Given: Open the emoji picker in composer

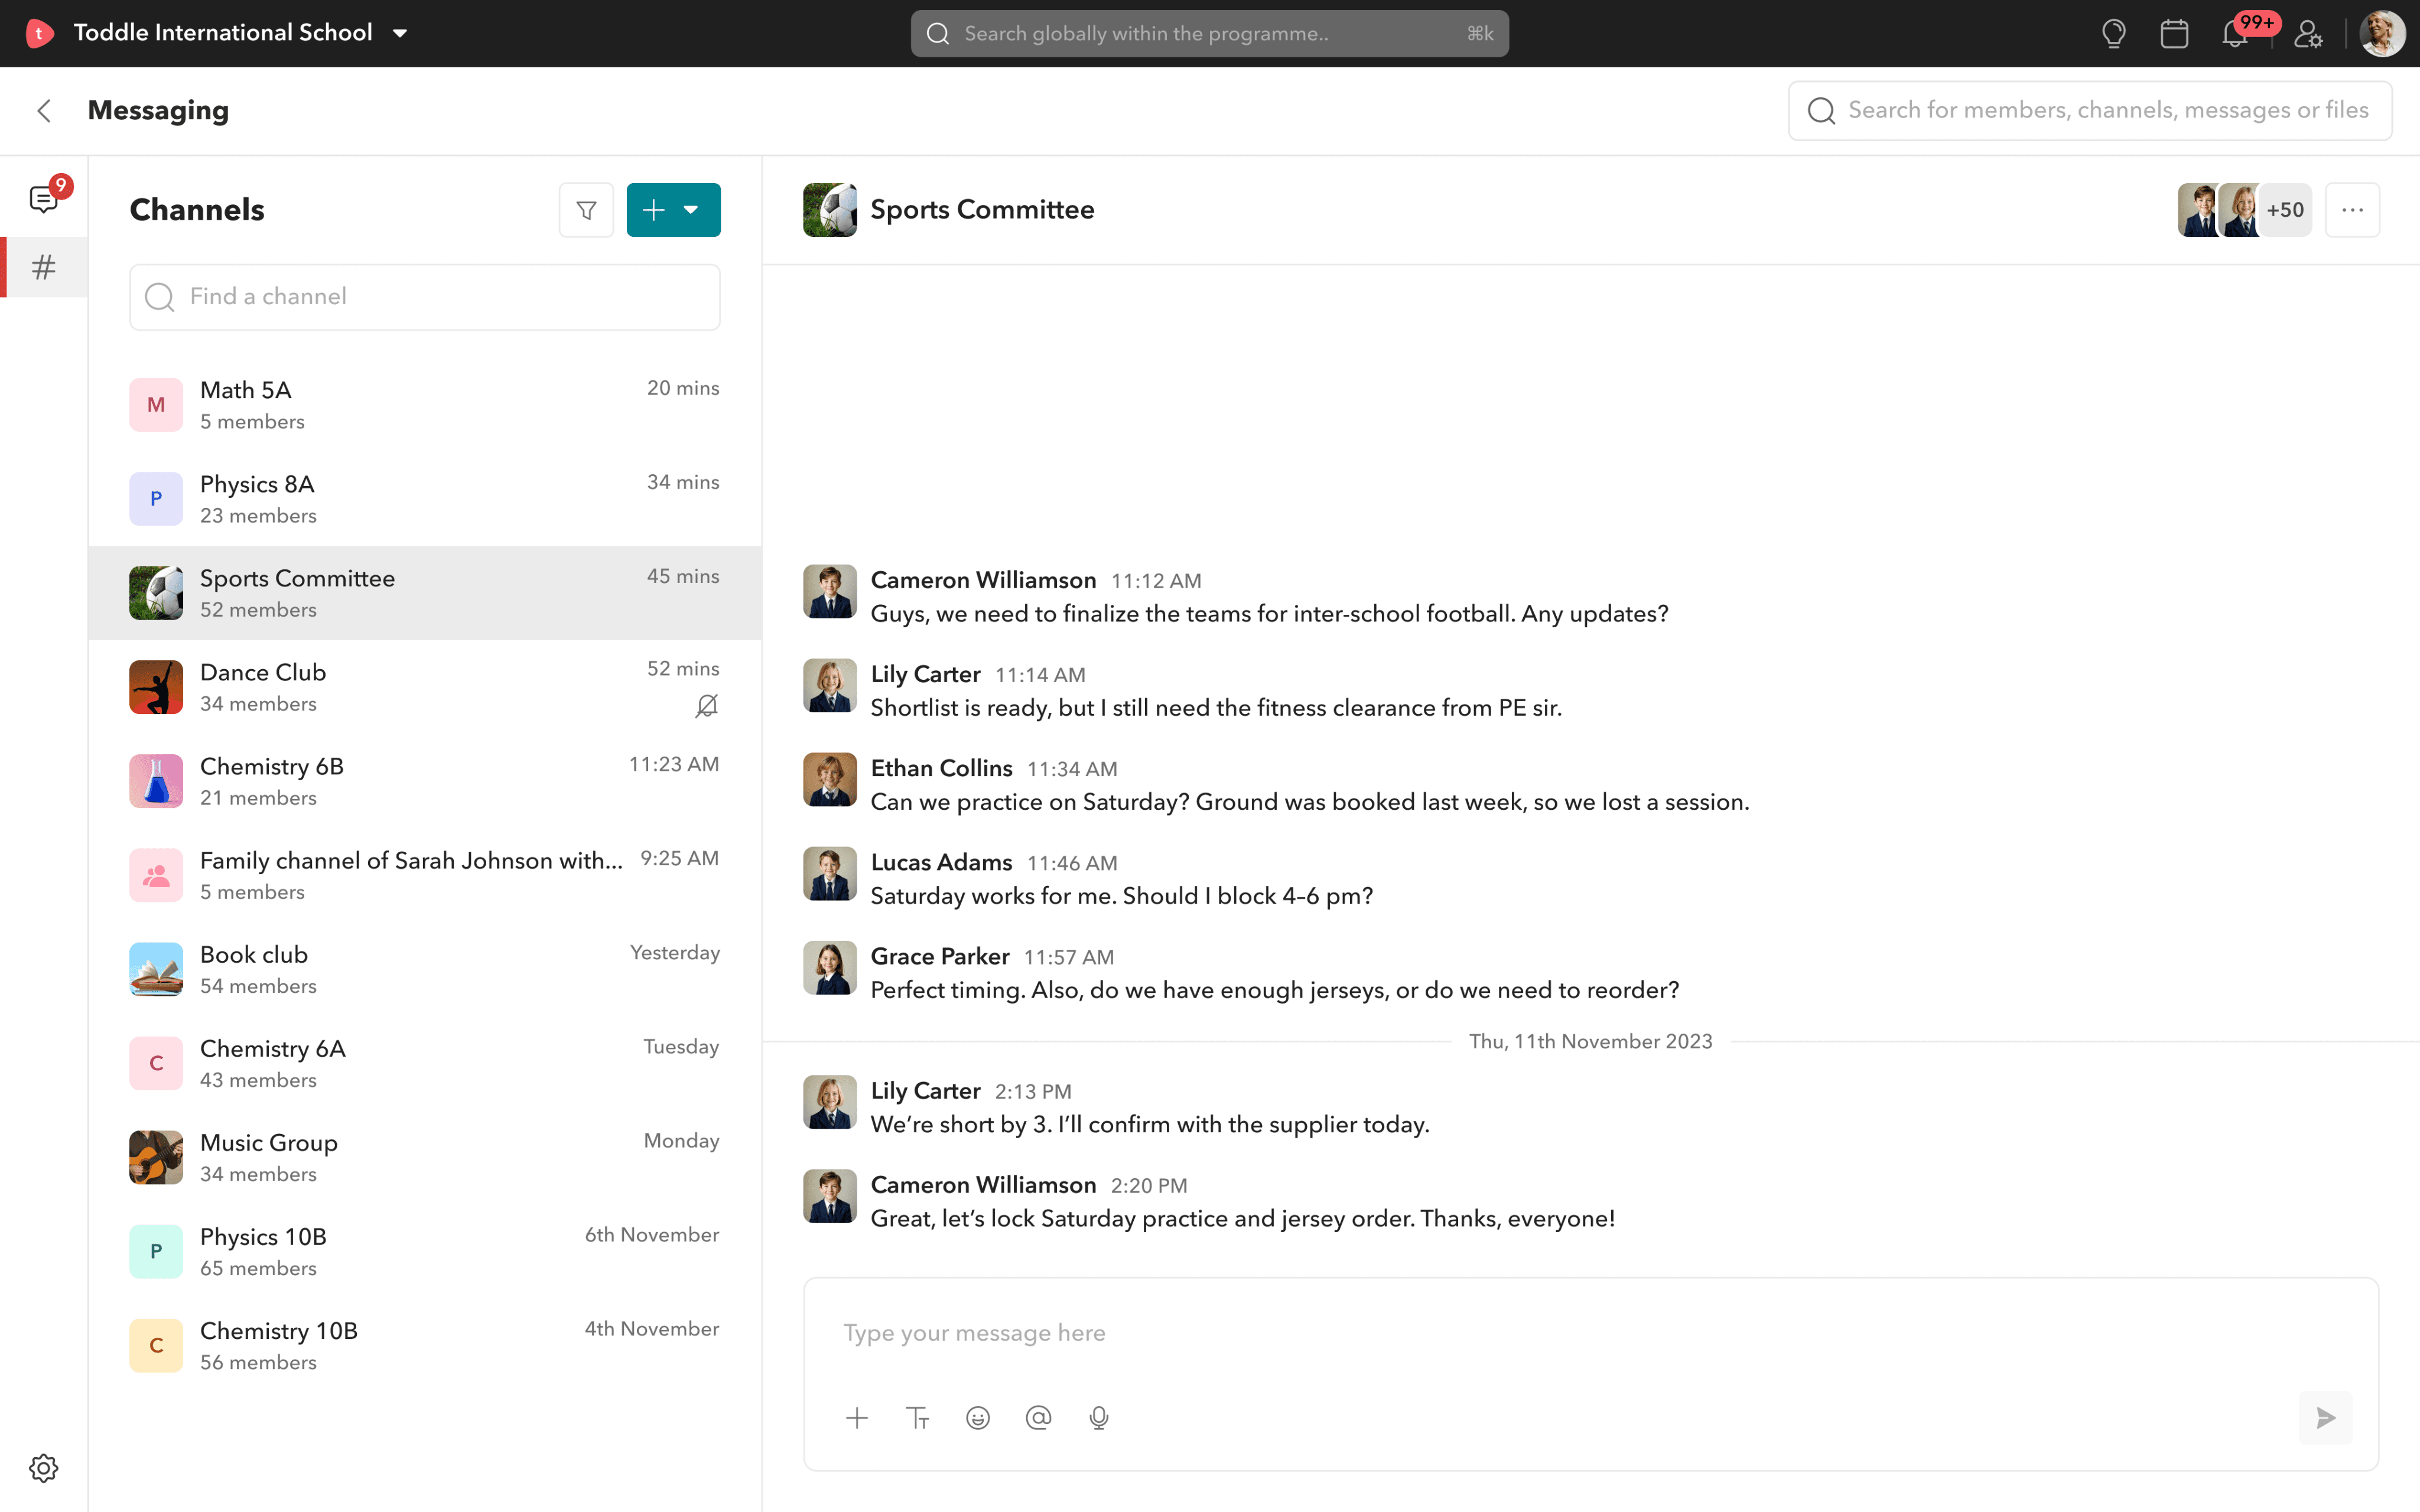Looking at the screenshot, I should click(x=977, y=1418).
